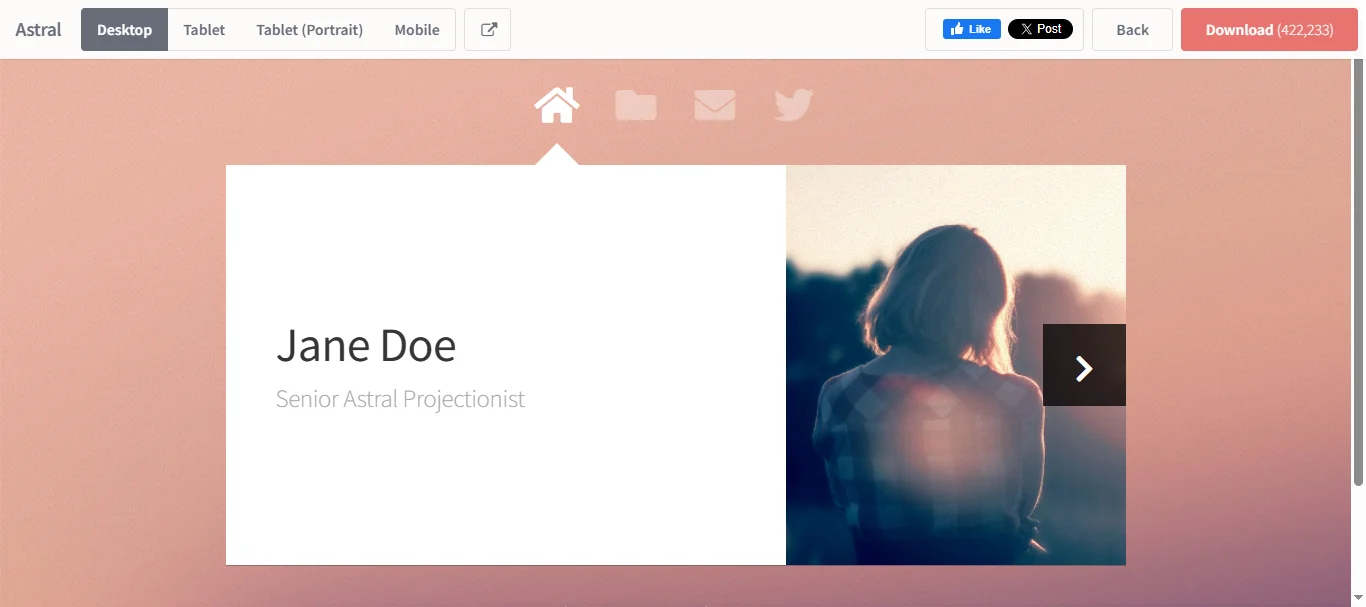This screenshot has height=607, width=1366.
Task: Click the Astral template title
Action: click(39, 30)
